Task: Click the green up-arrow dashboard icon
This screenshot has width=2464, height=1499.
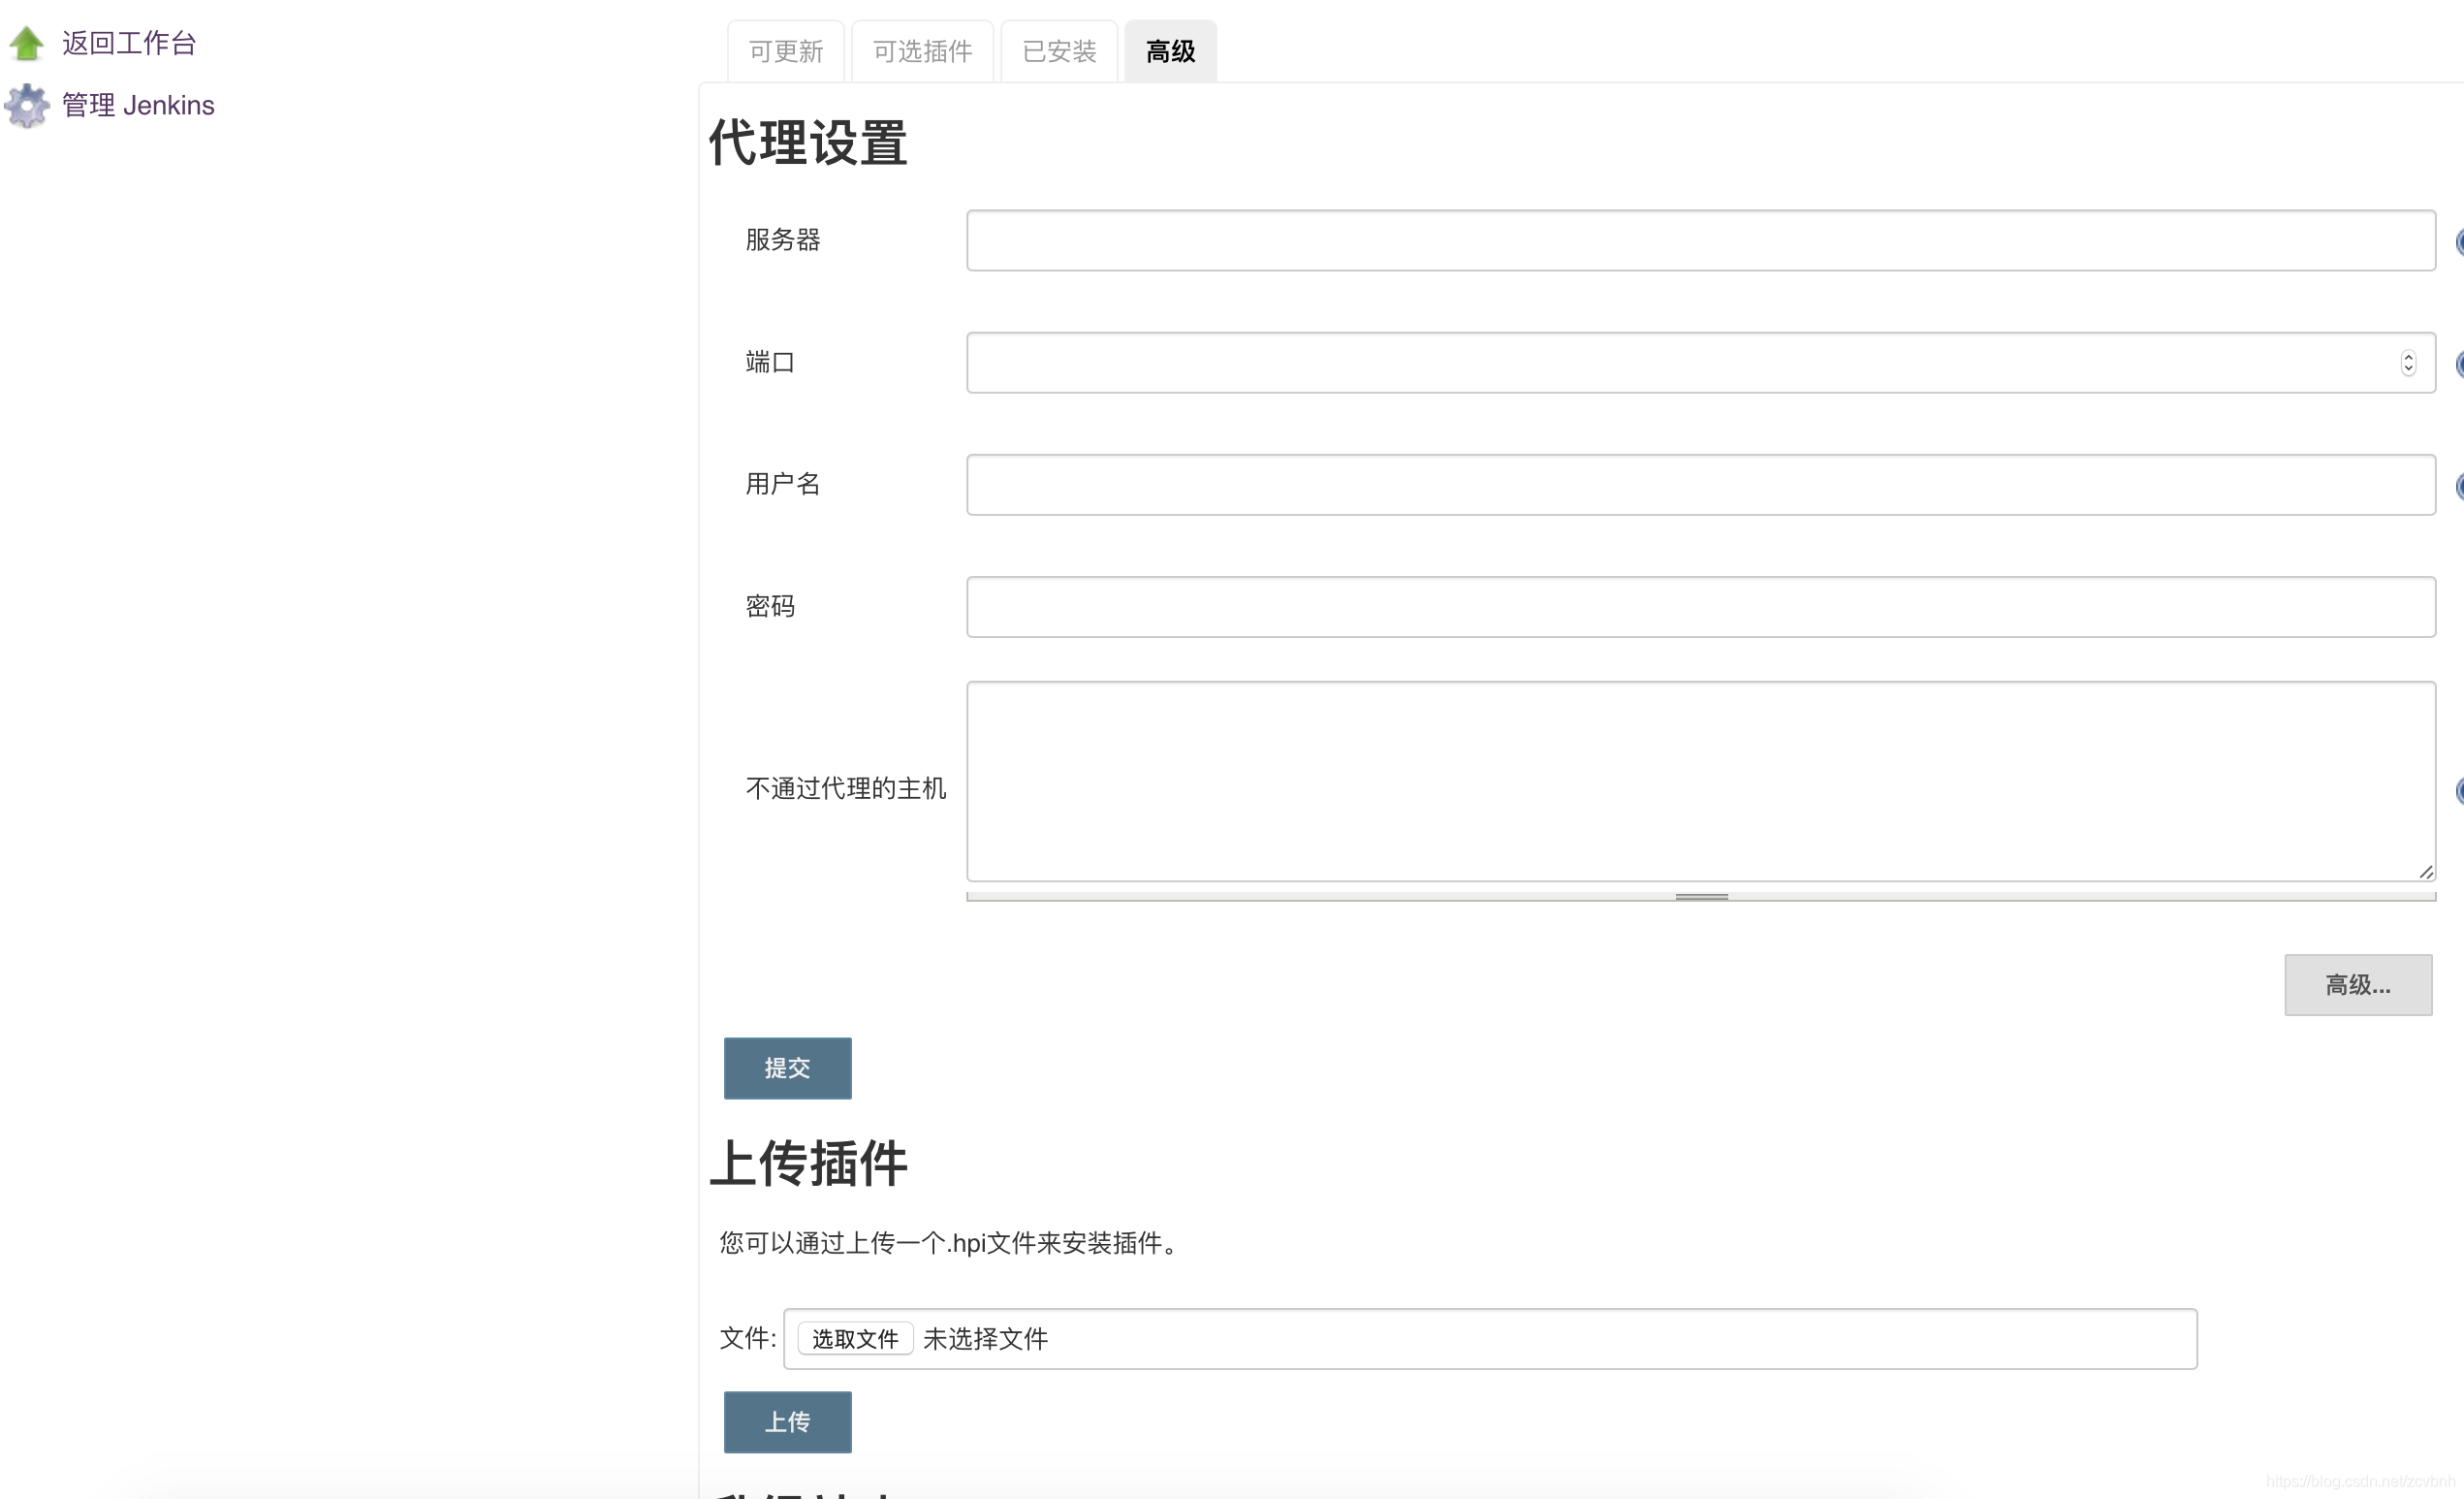Action: pyautogui.click(x=27, y=42)
